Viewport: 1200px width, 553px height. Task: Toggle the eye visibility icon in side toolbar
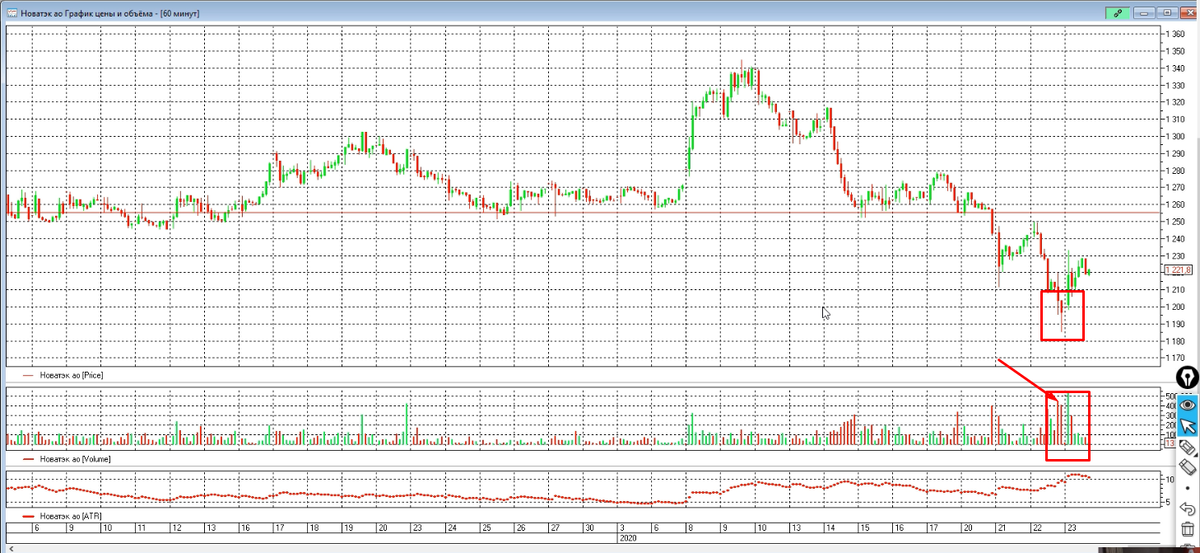coord(1187,405)
